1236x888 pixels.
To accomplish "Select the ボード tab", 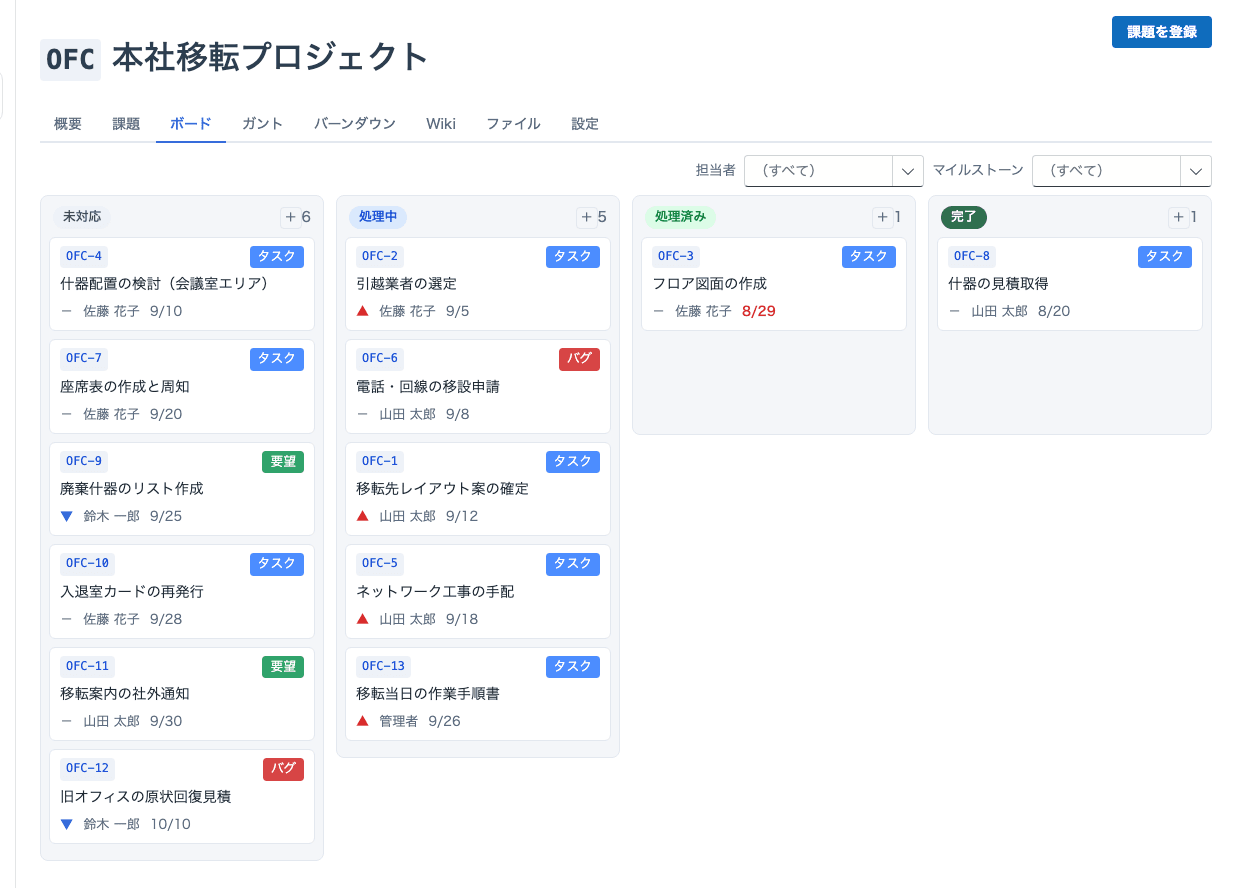I will [191, 124].
